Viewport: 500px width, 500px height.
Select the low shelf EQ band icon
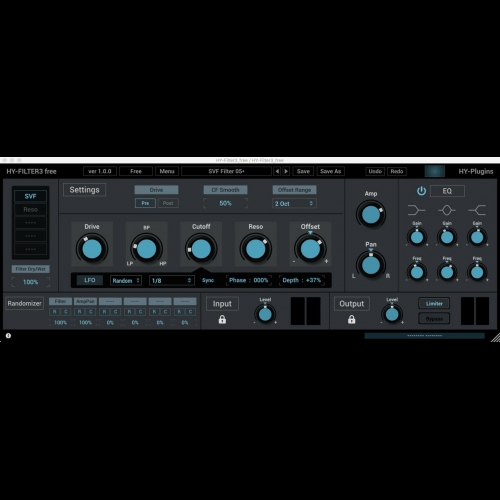(416, 210)
